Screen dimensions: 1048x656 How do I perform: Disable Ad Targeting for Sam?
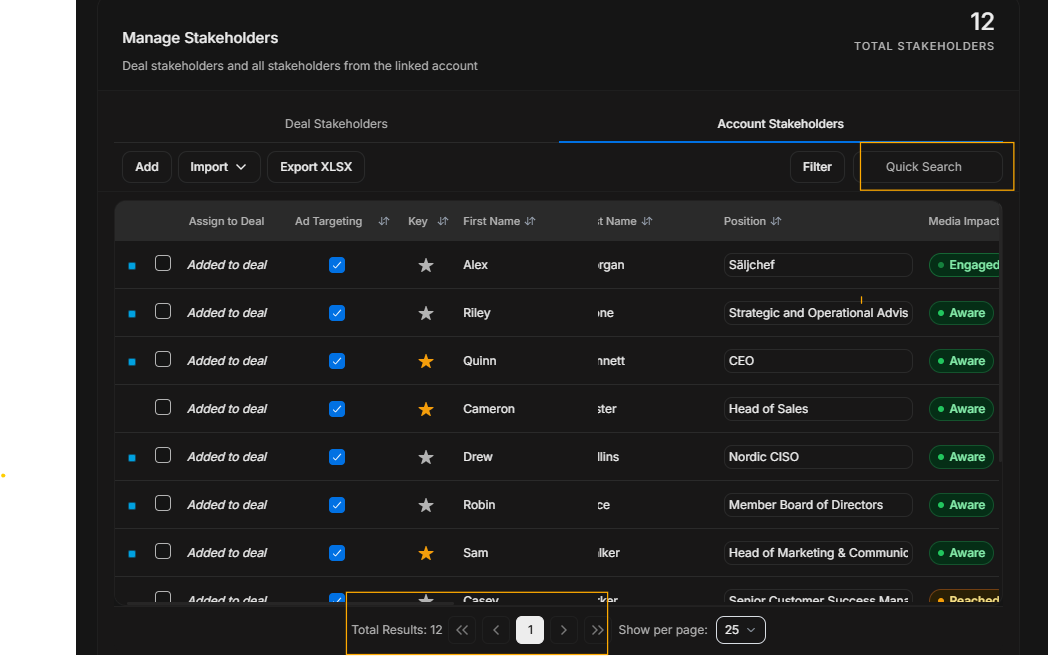337,553
